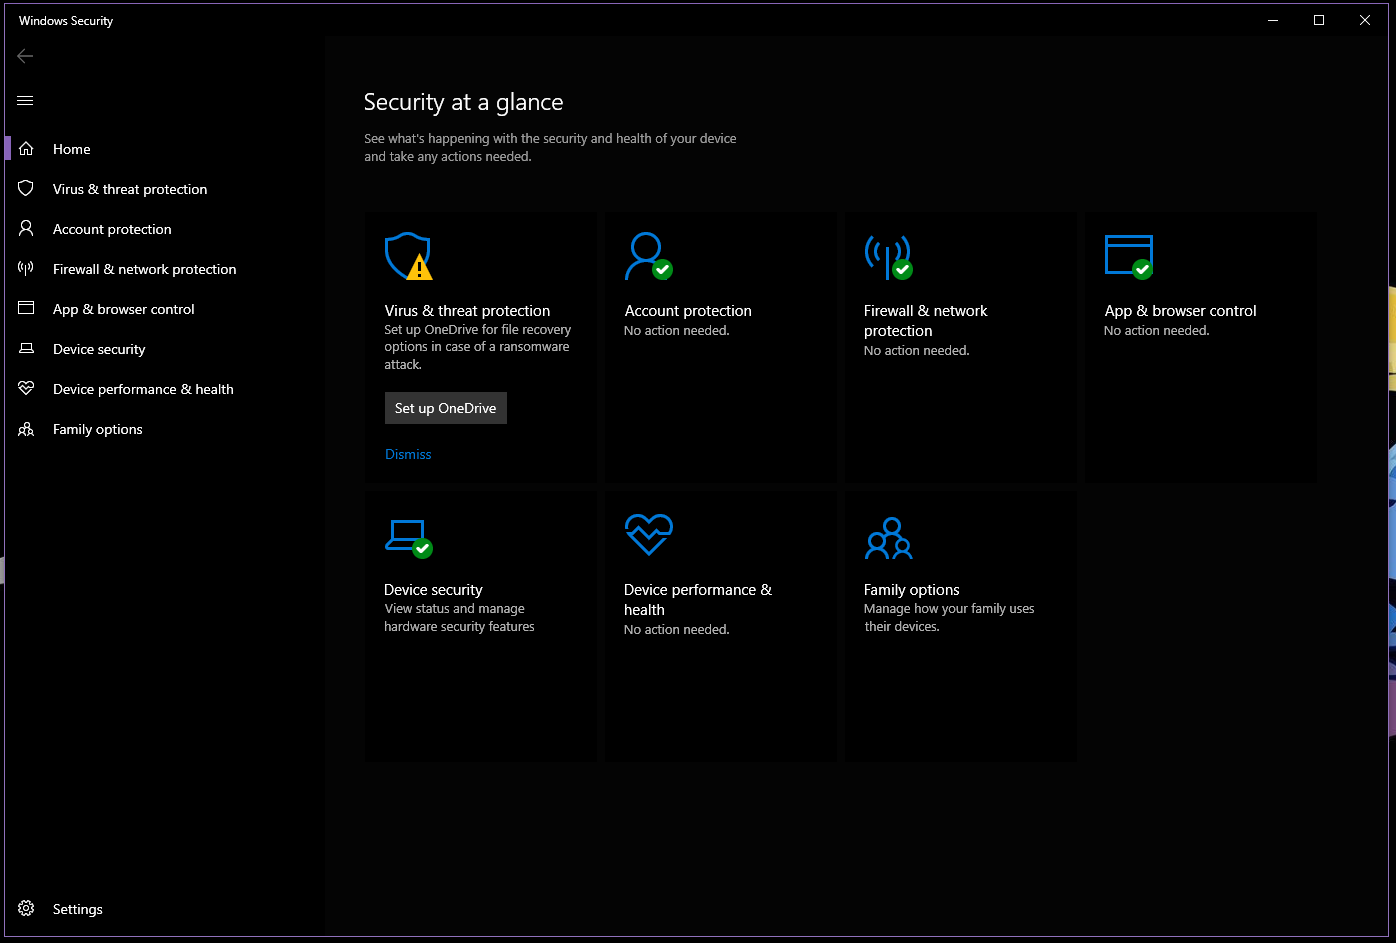Click the Settings gear icon
This screenshot has height=943, width=1396.
[x=26, y=908]
